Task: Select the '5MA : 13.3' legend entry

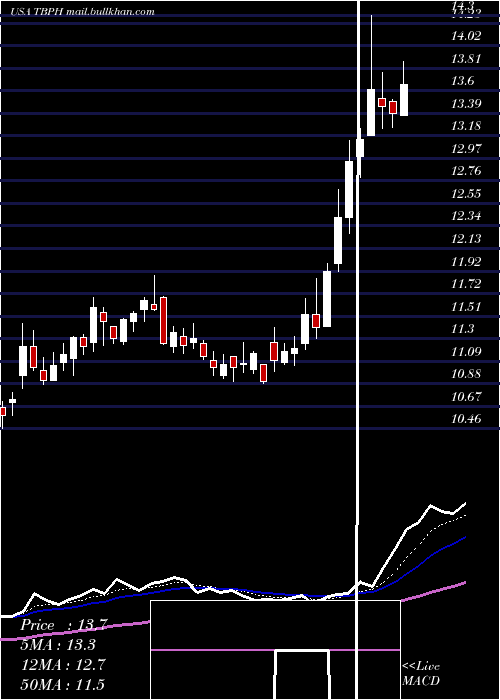Action: (59, 645)
